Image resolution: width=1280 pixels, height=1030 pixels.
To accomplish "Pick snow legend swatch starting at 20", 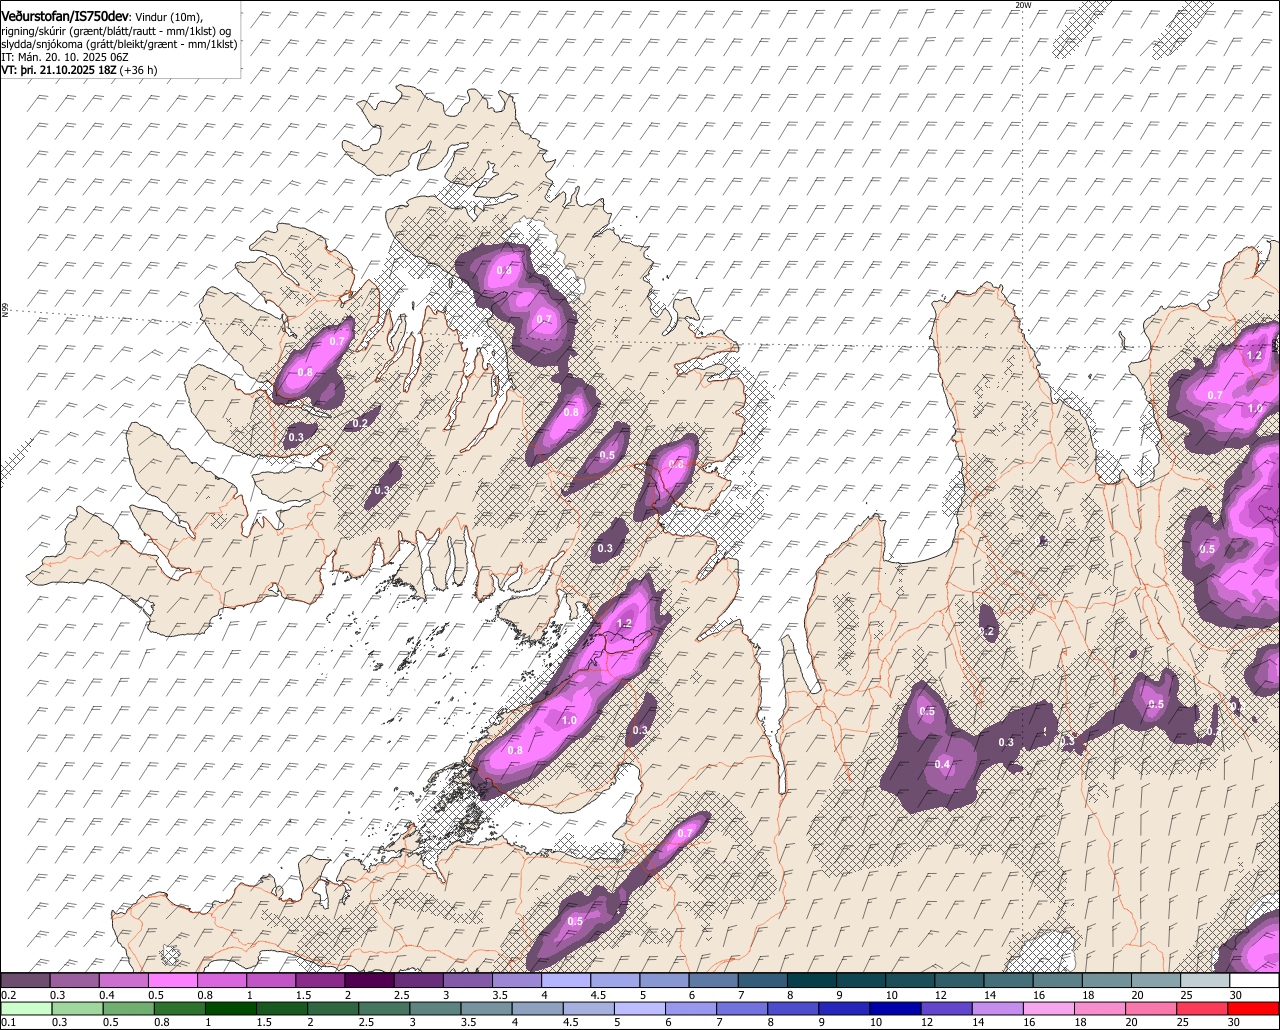I will tap(1155, 981).
